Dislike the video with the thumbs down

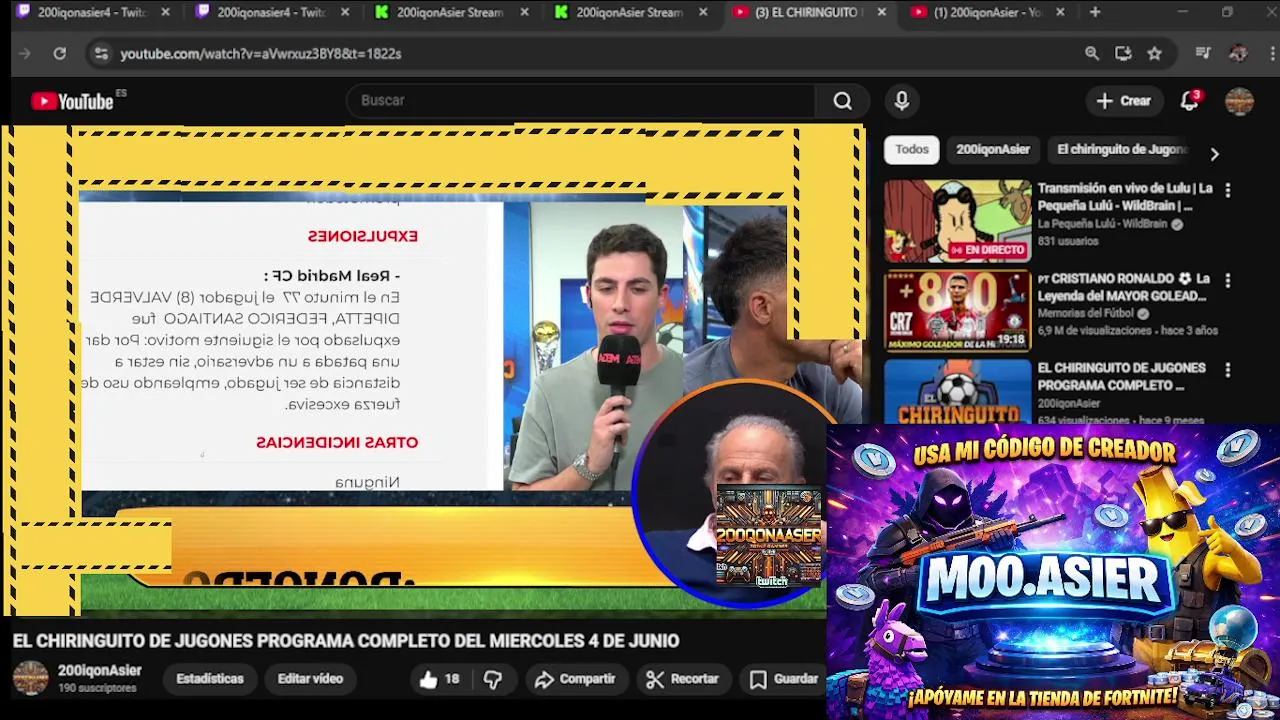tap(493, 679)
